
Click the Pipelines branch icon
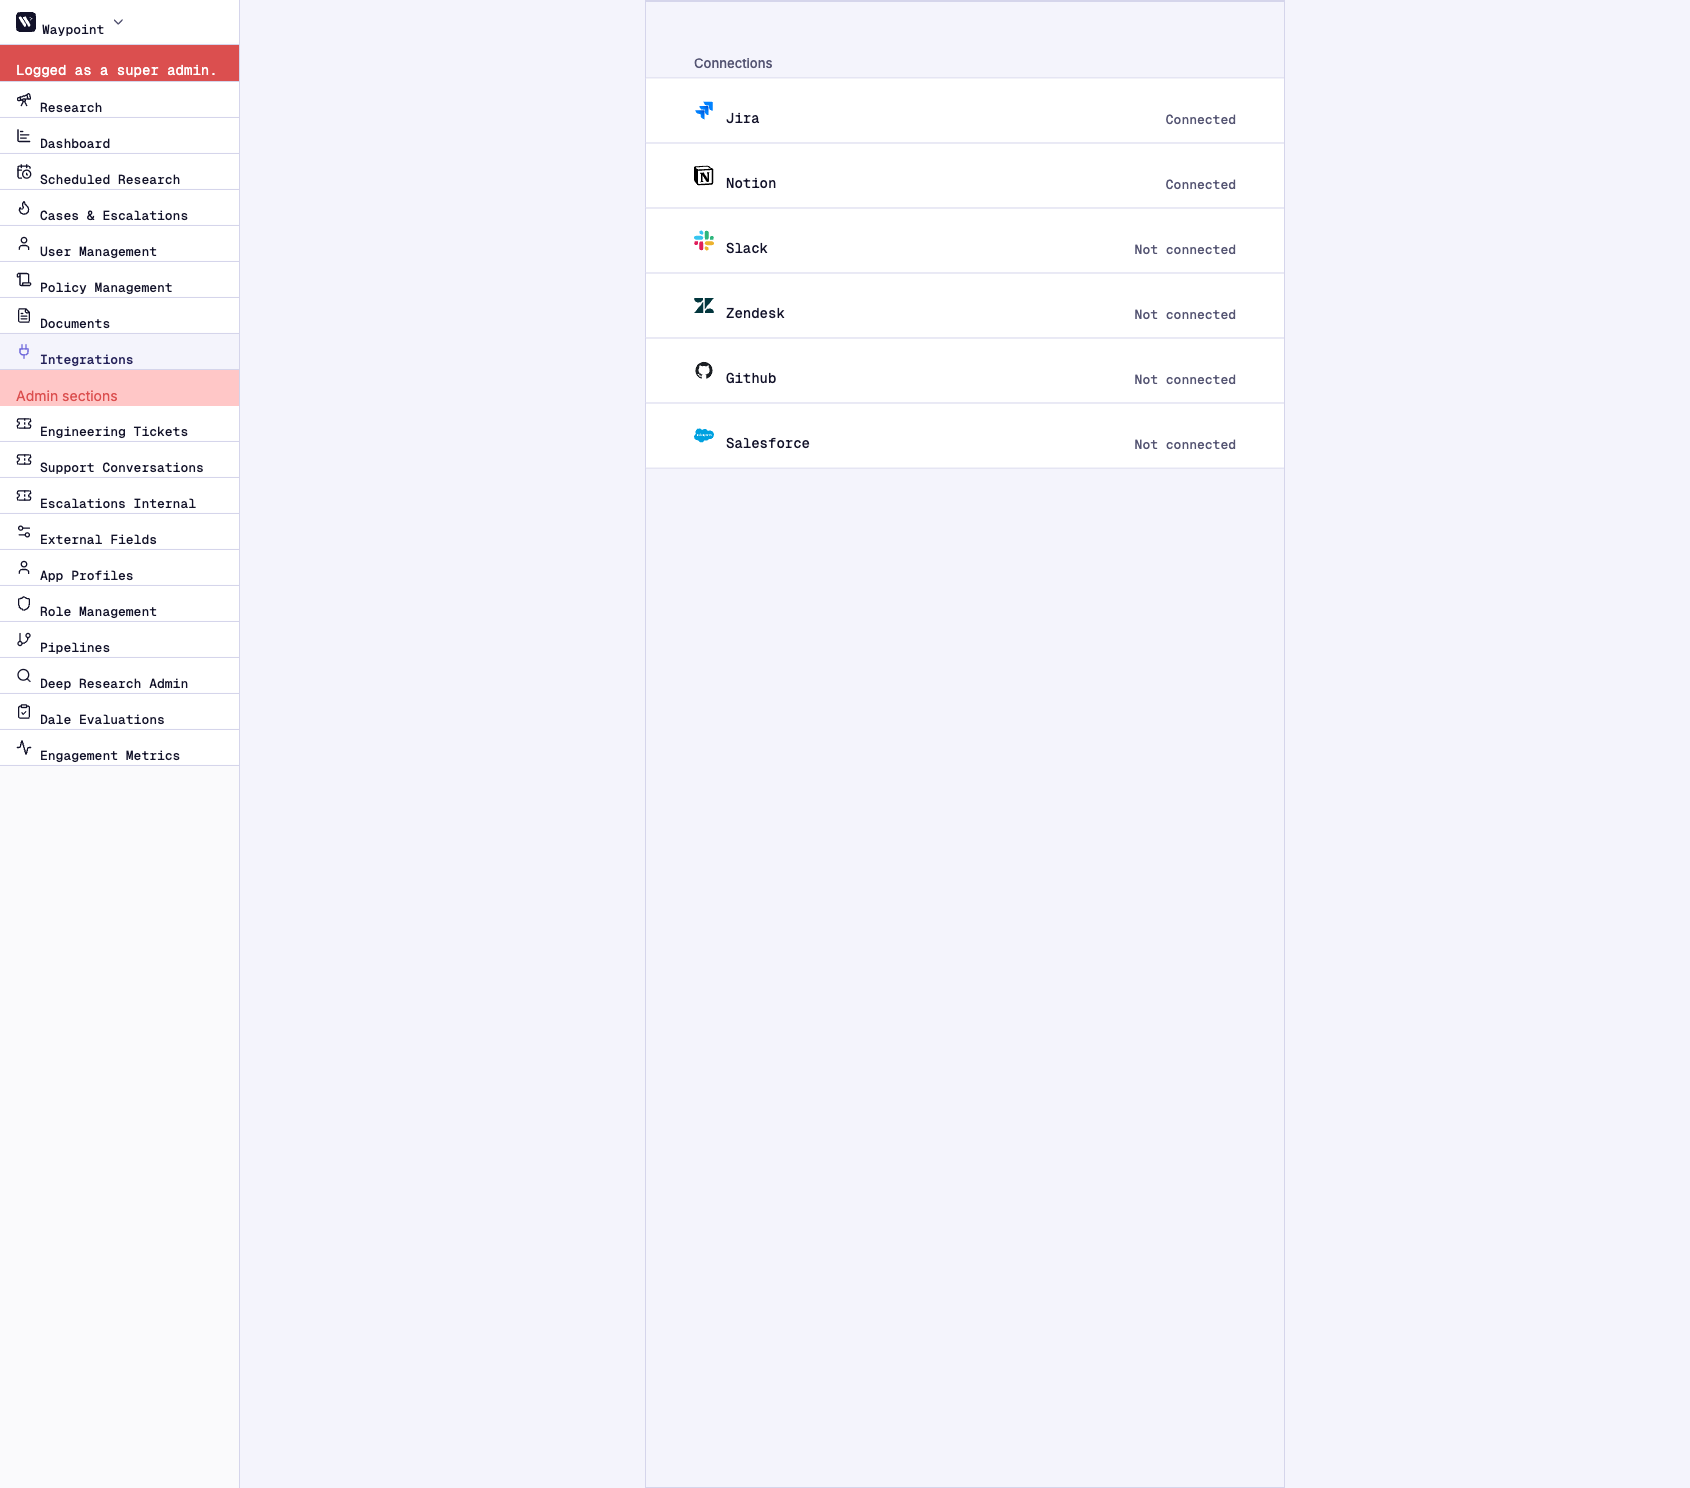click(x=24, y=640)
